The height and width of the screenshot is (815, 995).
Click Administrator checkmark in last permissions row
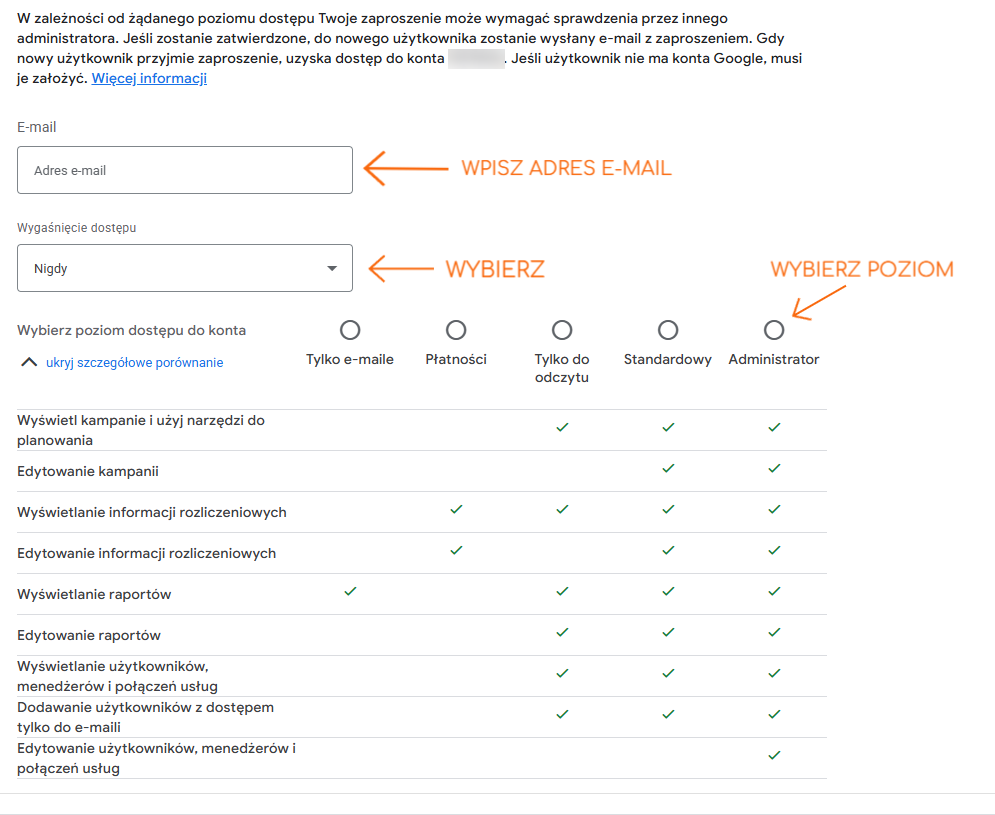point(774,755)
